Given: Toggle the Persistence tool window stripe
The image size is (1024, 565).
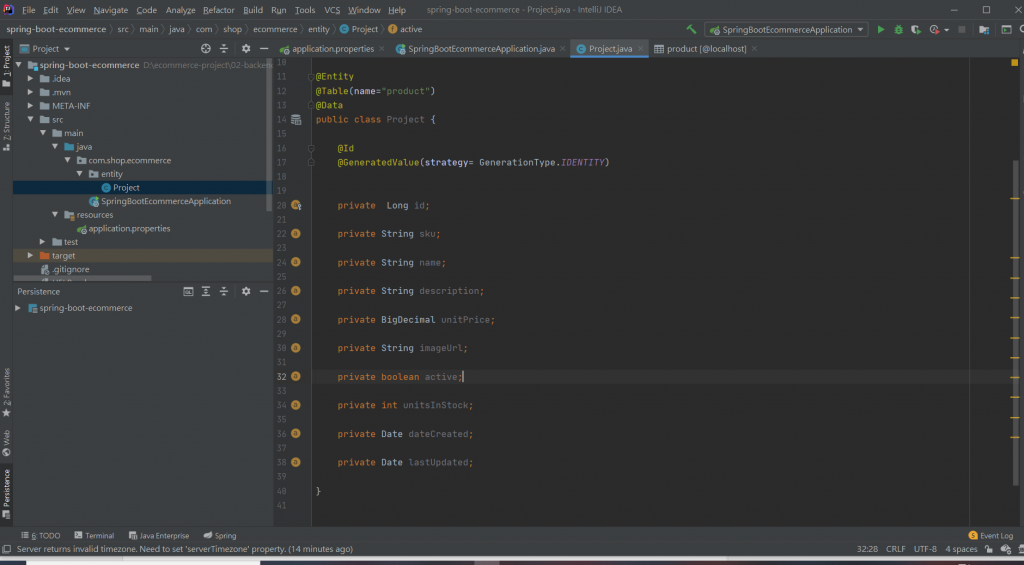Looking at the screenshot, I should [x=7, y=489].
